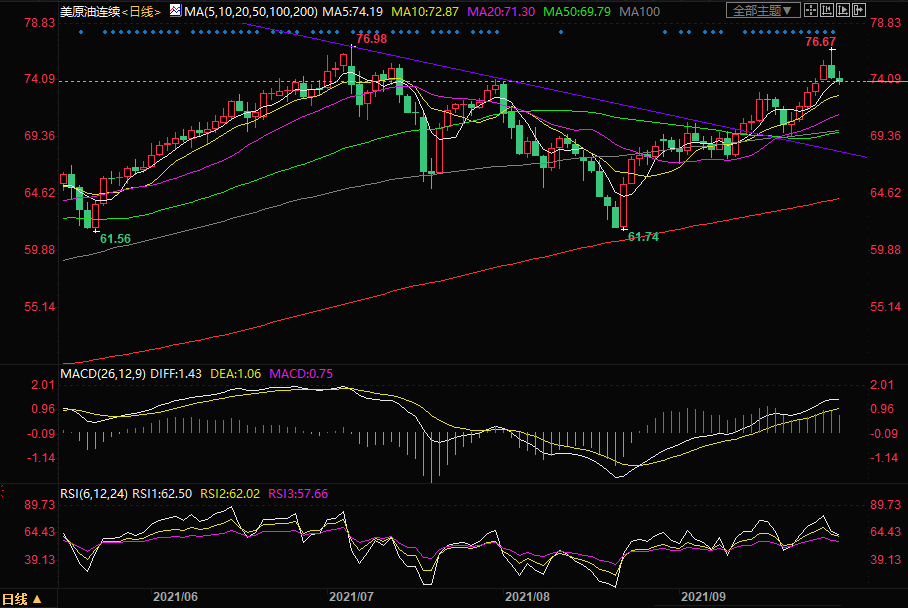Image resolution: width=908 pixels, height=608 pixels.
Task: Click the <日线> period label in title
Action: click(x=142, y=10)
